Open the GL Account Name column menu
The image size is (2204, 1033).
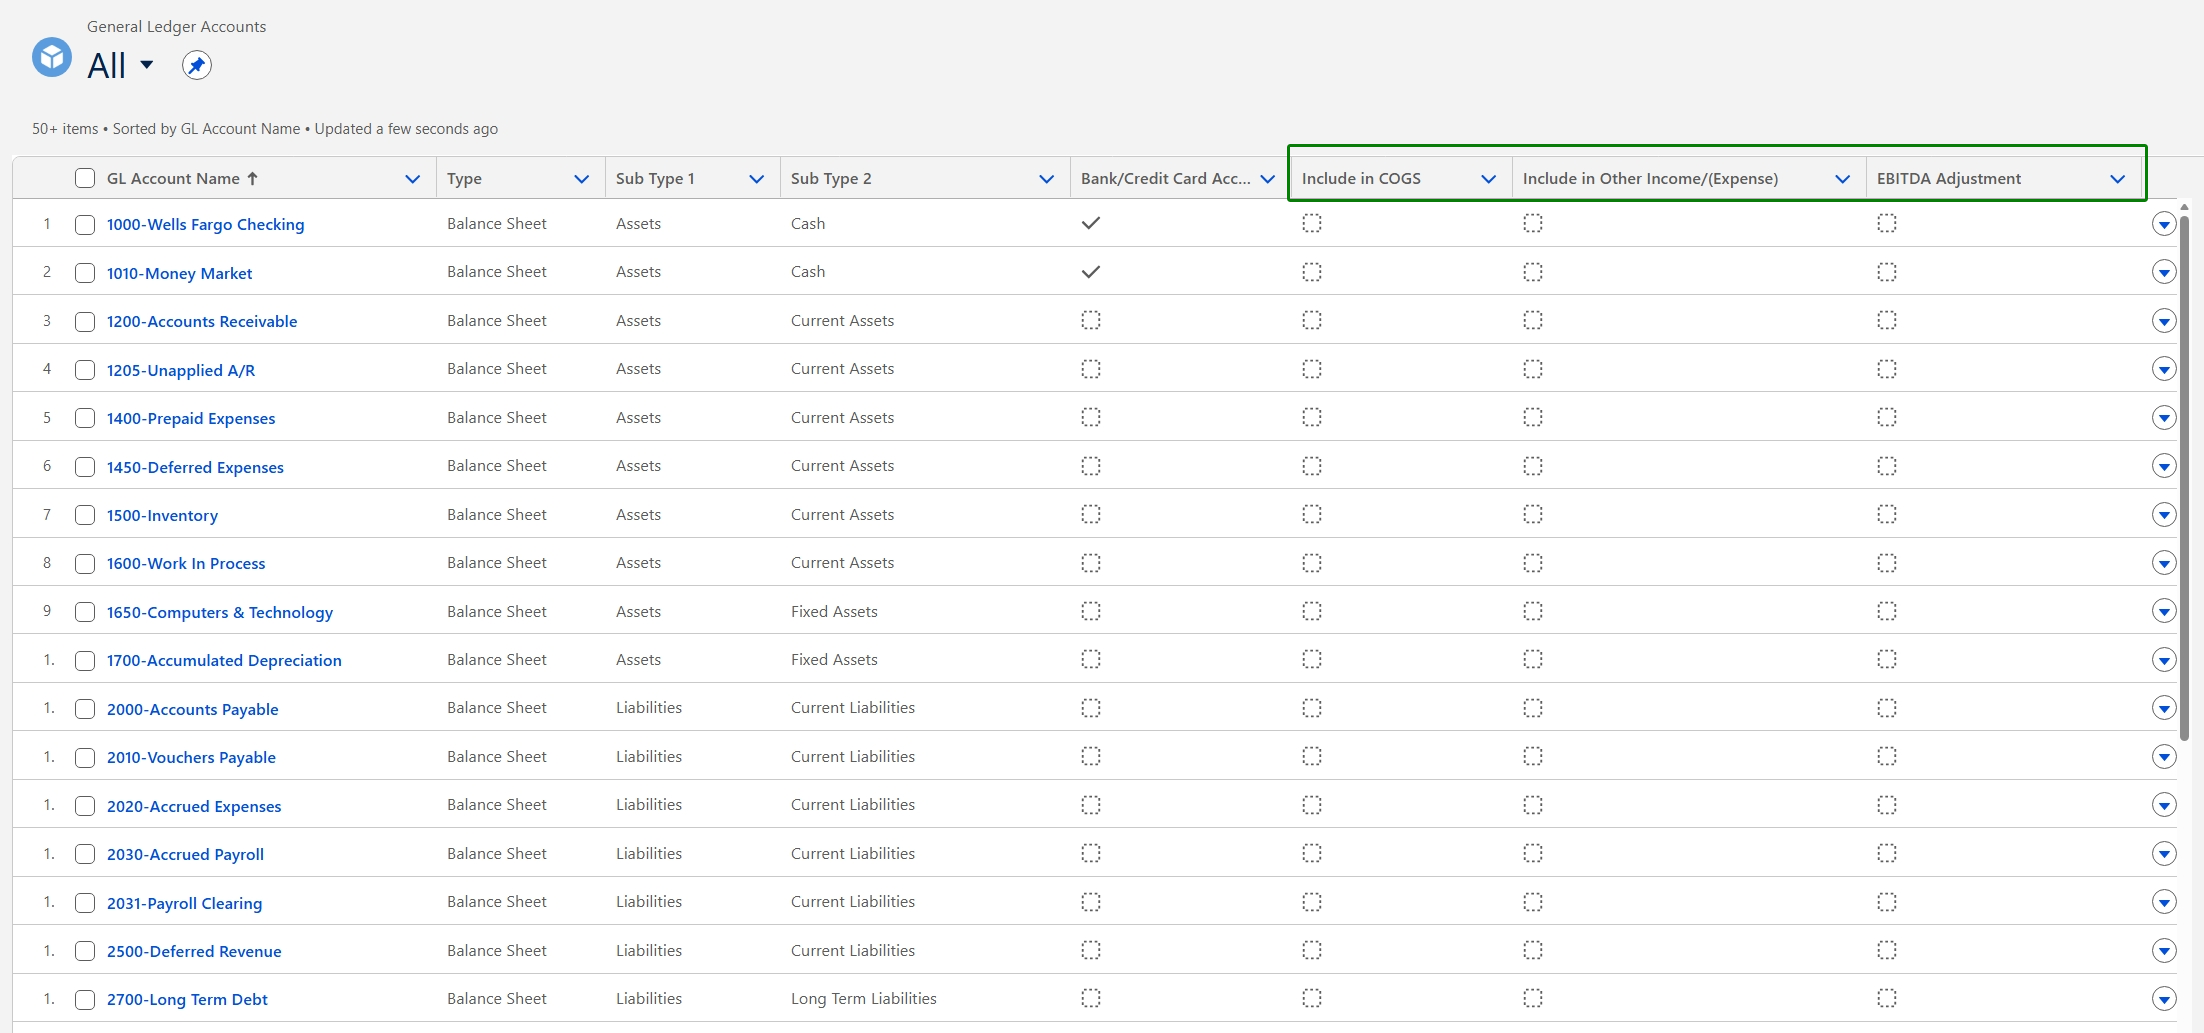[412, 179]
